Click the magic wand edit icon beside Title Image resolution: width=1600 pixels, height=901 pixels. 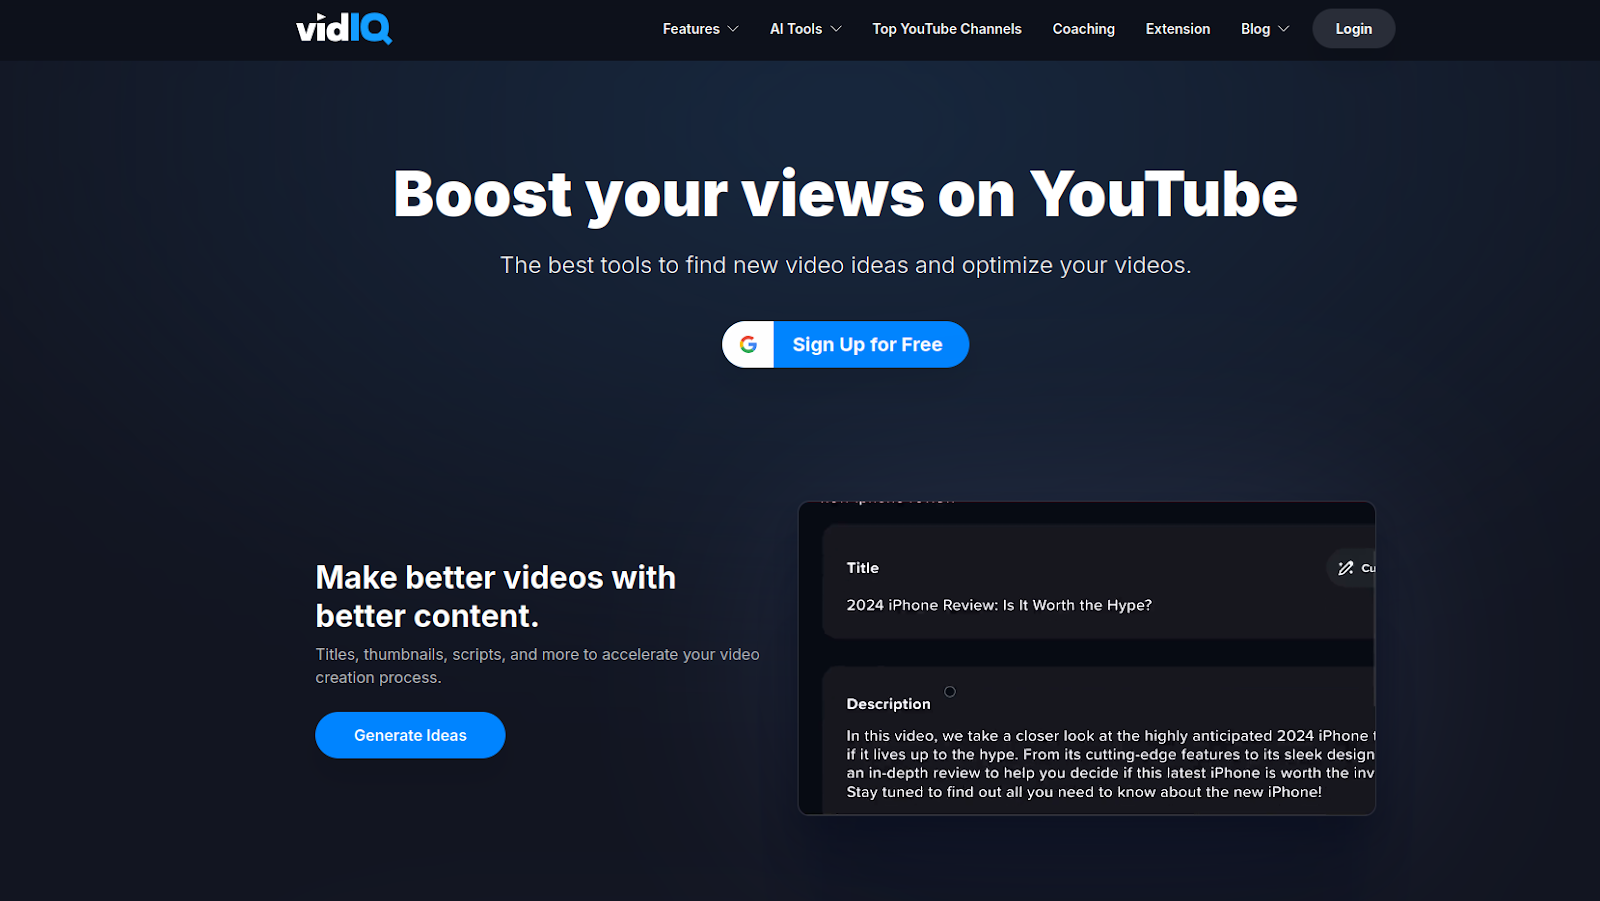coord(1346,568)
